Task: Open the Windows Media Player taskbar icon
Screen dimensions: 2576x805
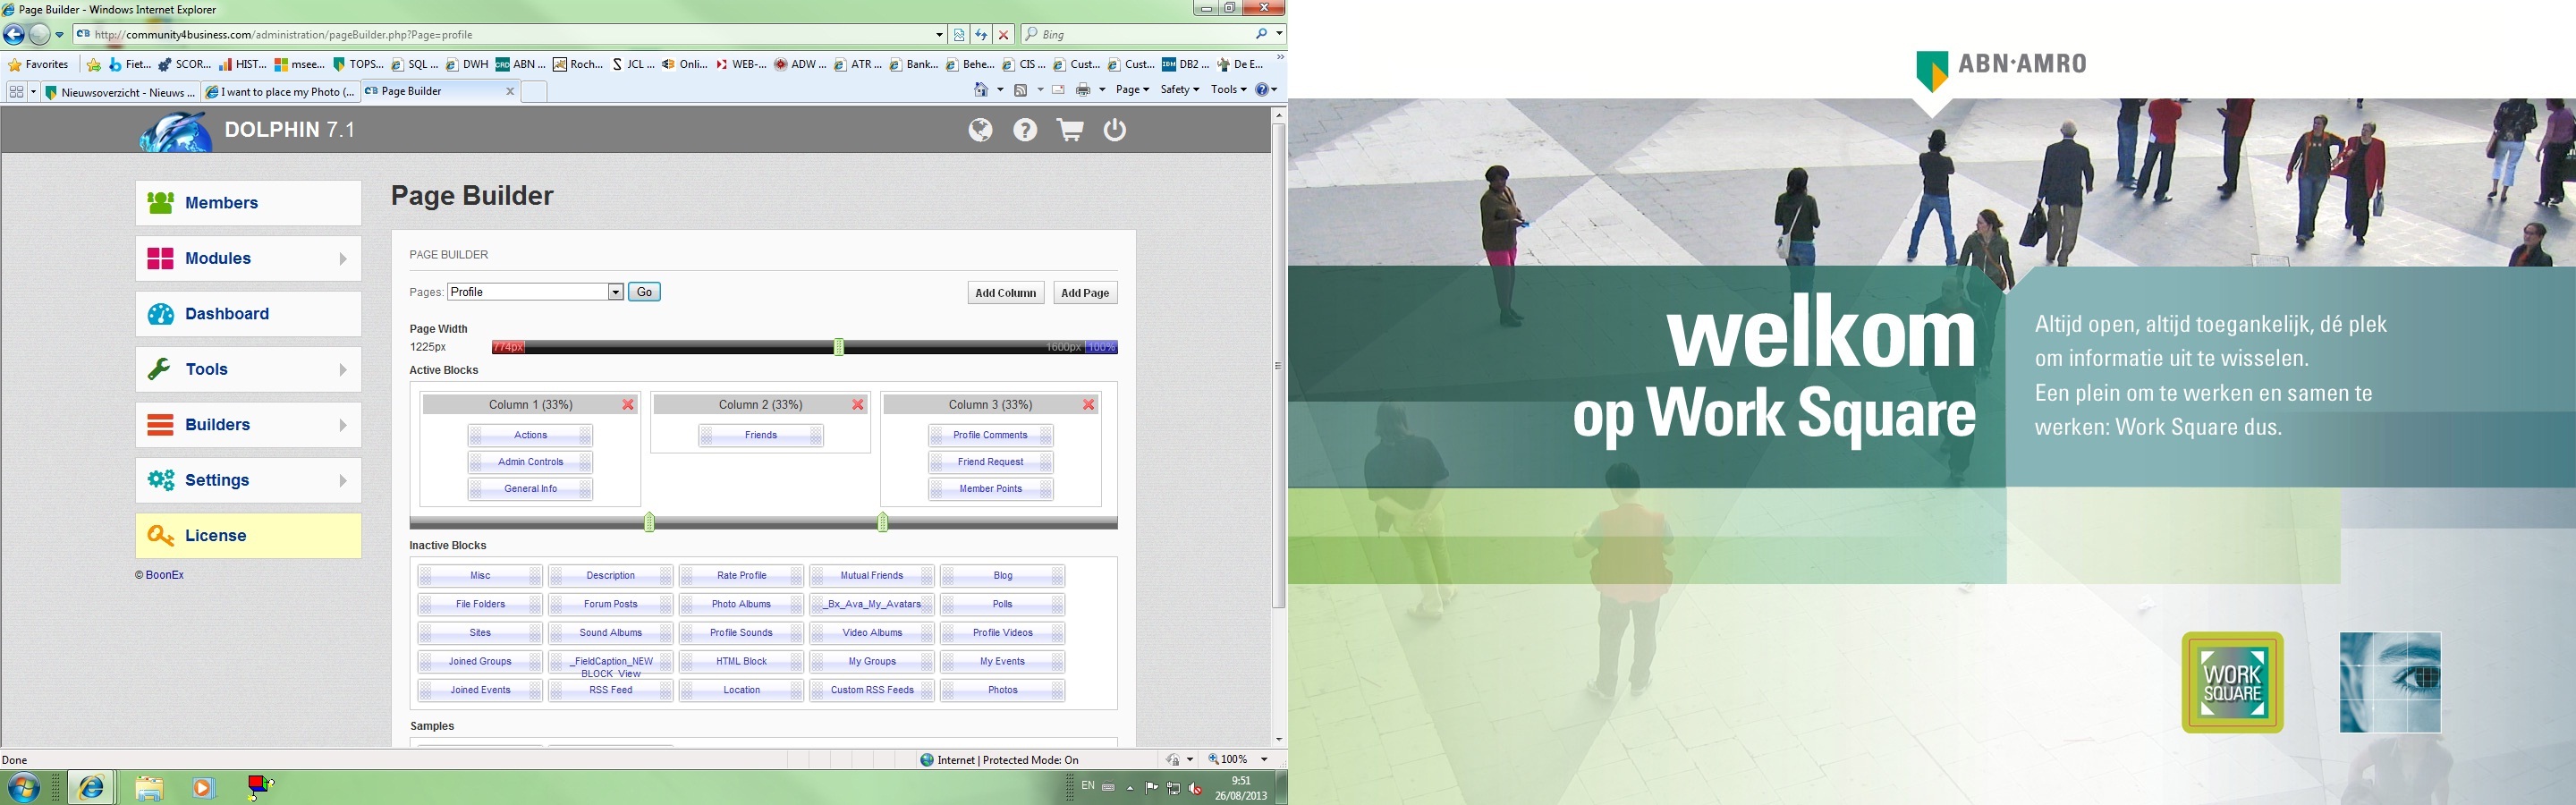Action: (203, 788)
